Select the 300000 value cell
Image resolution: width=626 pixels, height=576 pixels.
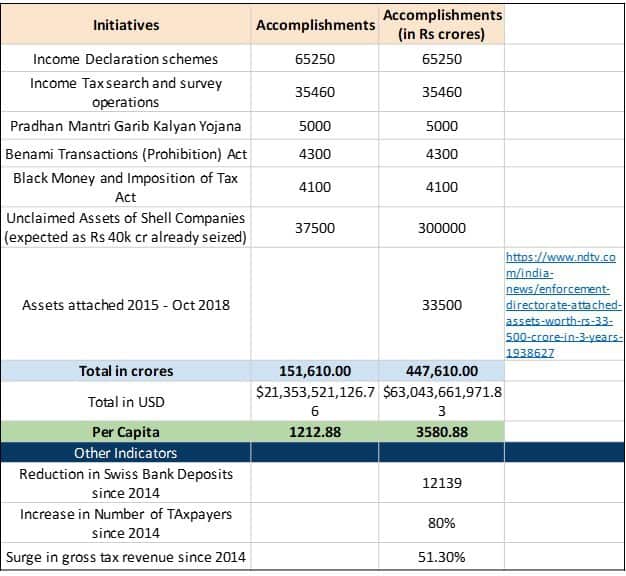click(442, 227)
